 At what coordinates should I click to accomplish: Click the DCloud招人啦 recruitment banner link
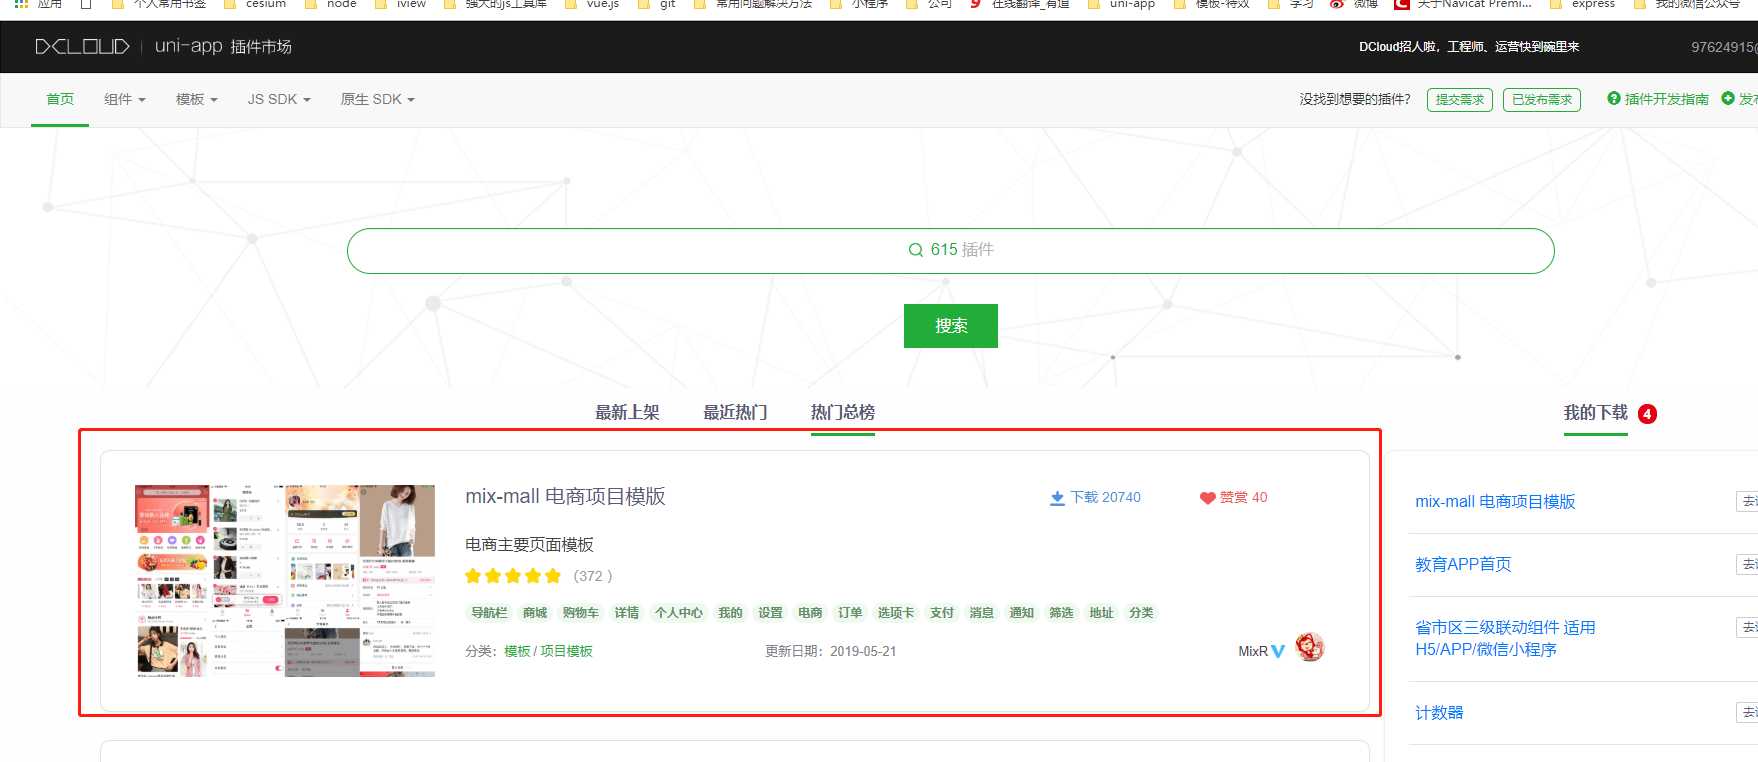point(1469,47)
